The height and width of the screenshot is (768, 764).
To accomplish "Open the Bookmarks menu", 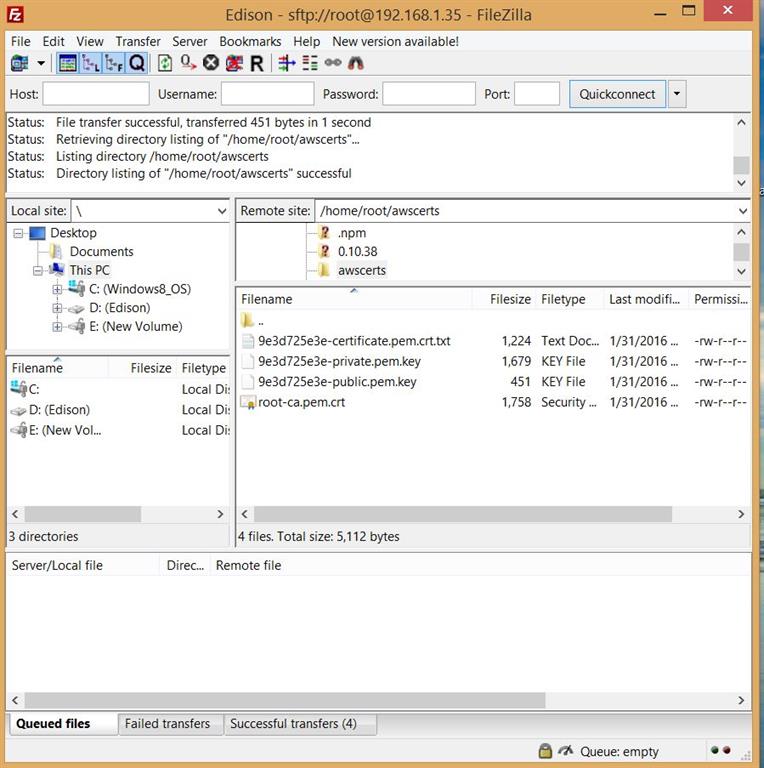I will (x=250, y=42).
